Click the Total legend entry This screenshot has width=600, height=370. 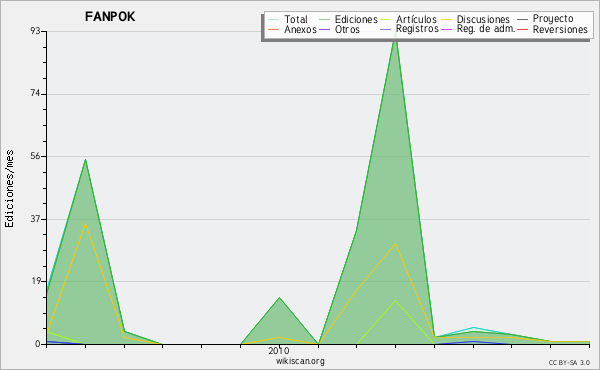288,19
